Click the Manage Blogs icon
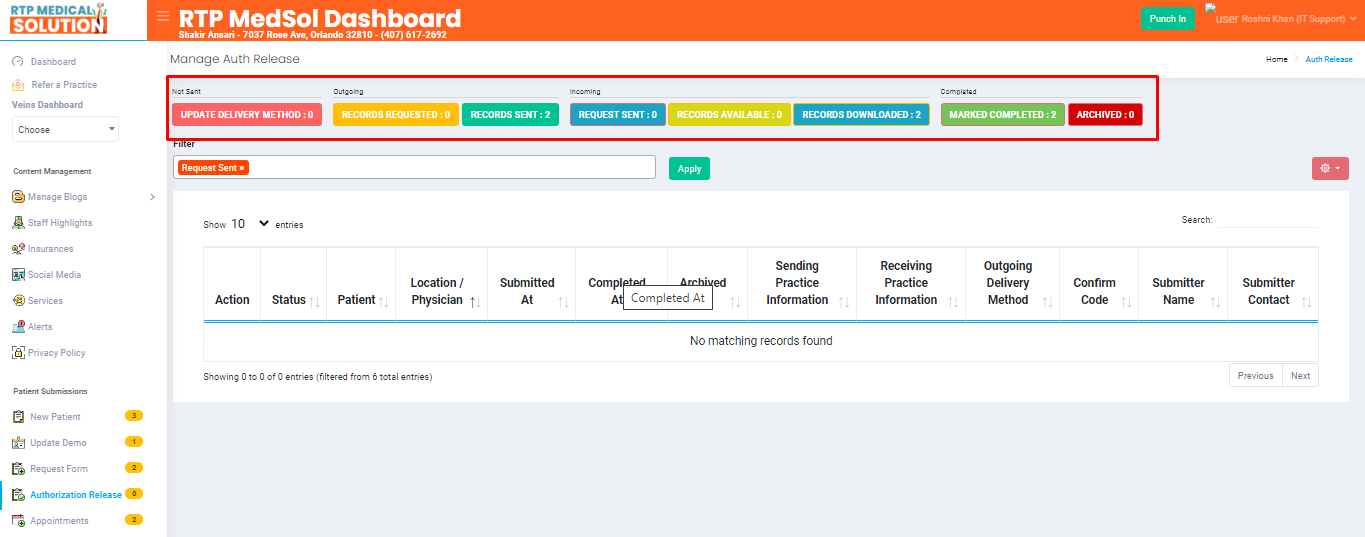 tap(18, 197)
